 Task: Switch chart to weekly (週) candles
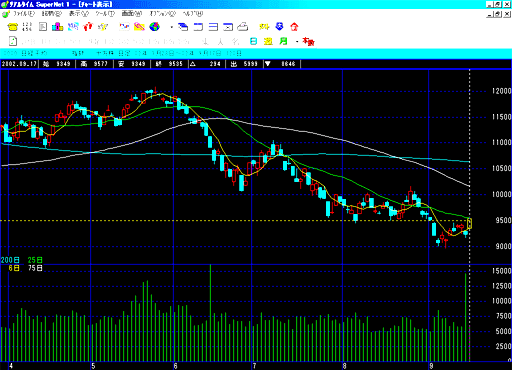pos(268,41)
